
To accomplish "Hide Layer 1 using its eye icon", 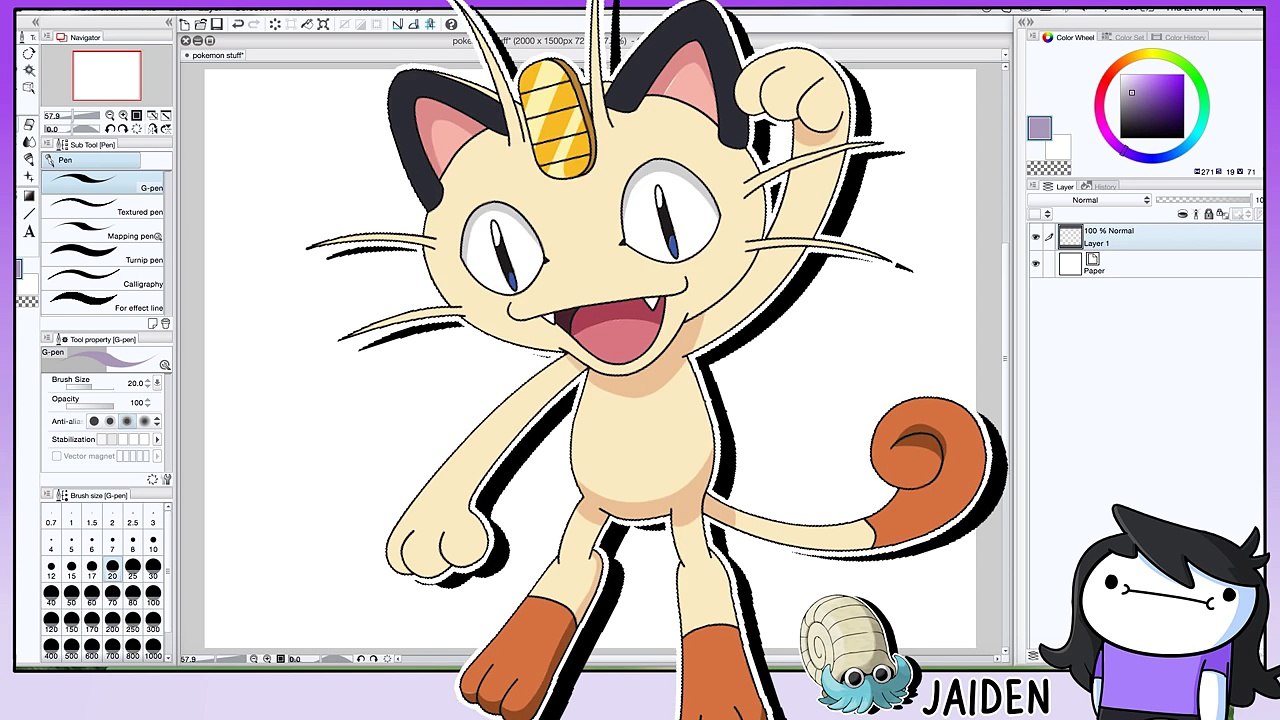I will coord(1035,237).
